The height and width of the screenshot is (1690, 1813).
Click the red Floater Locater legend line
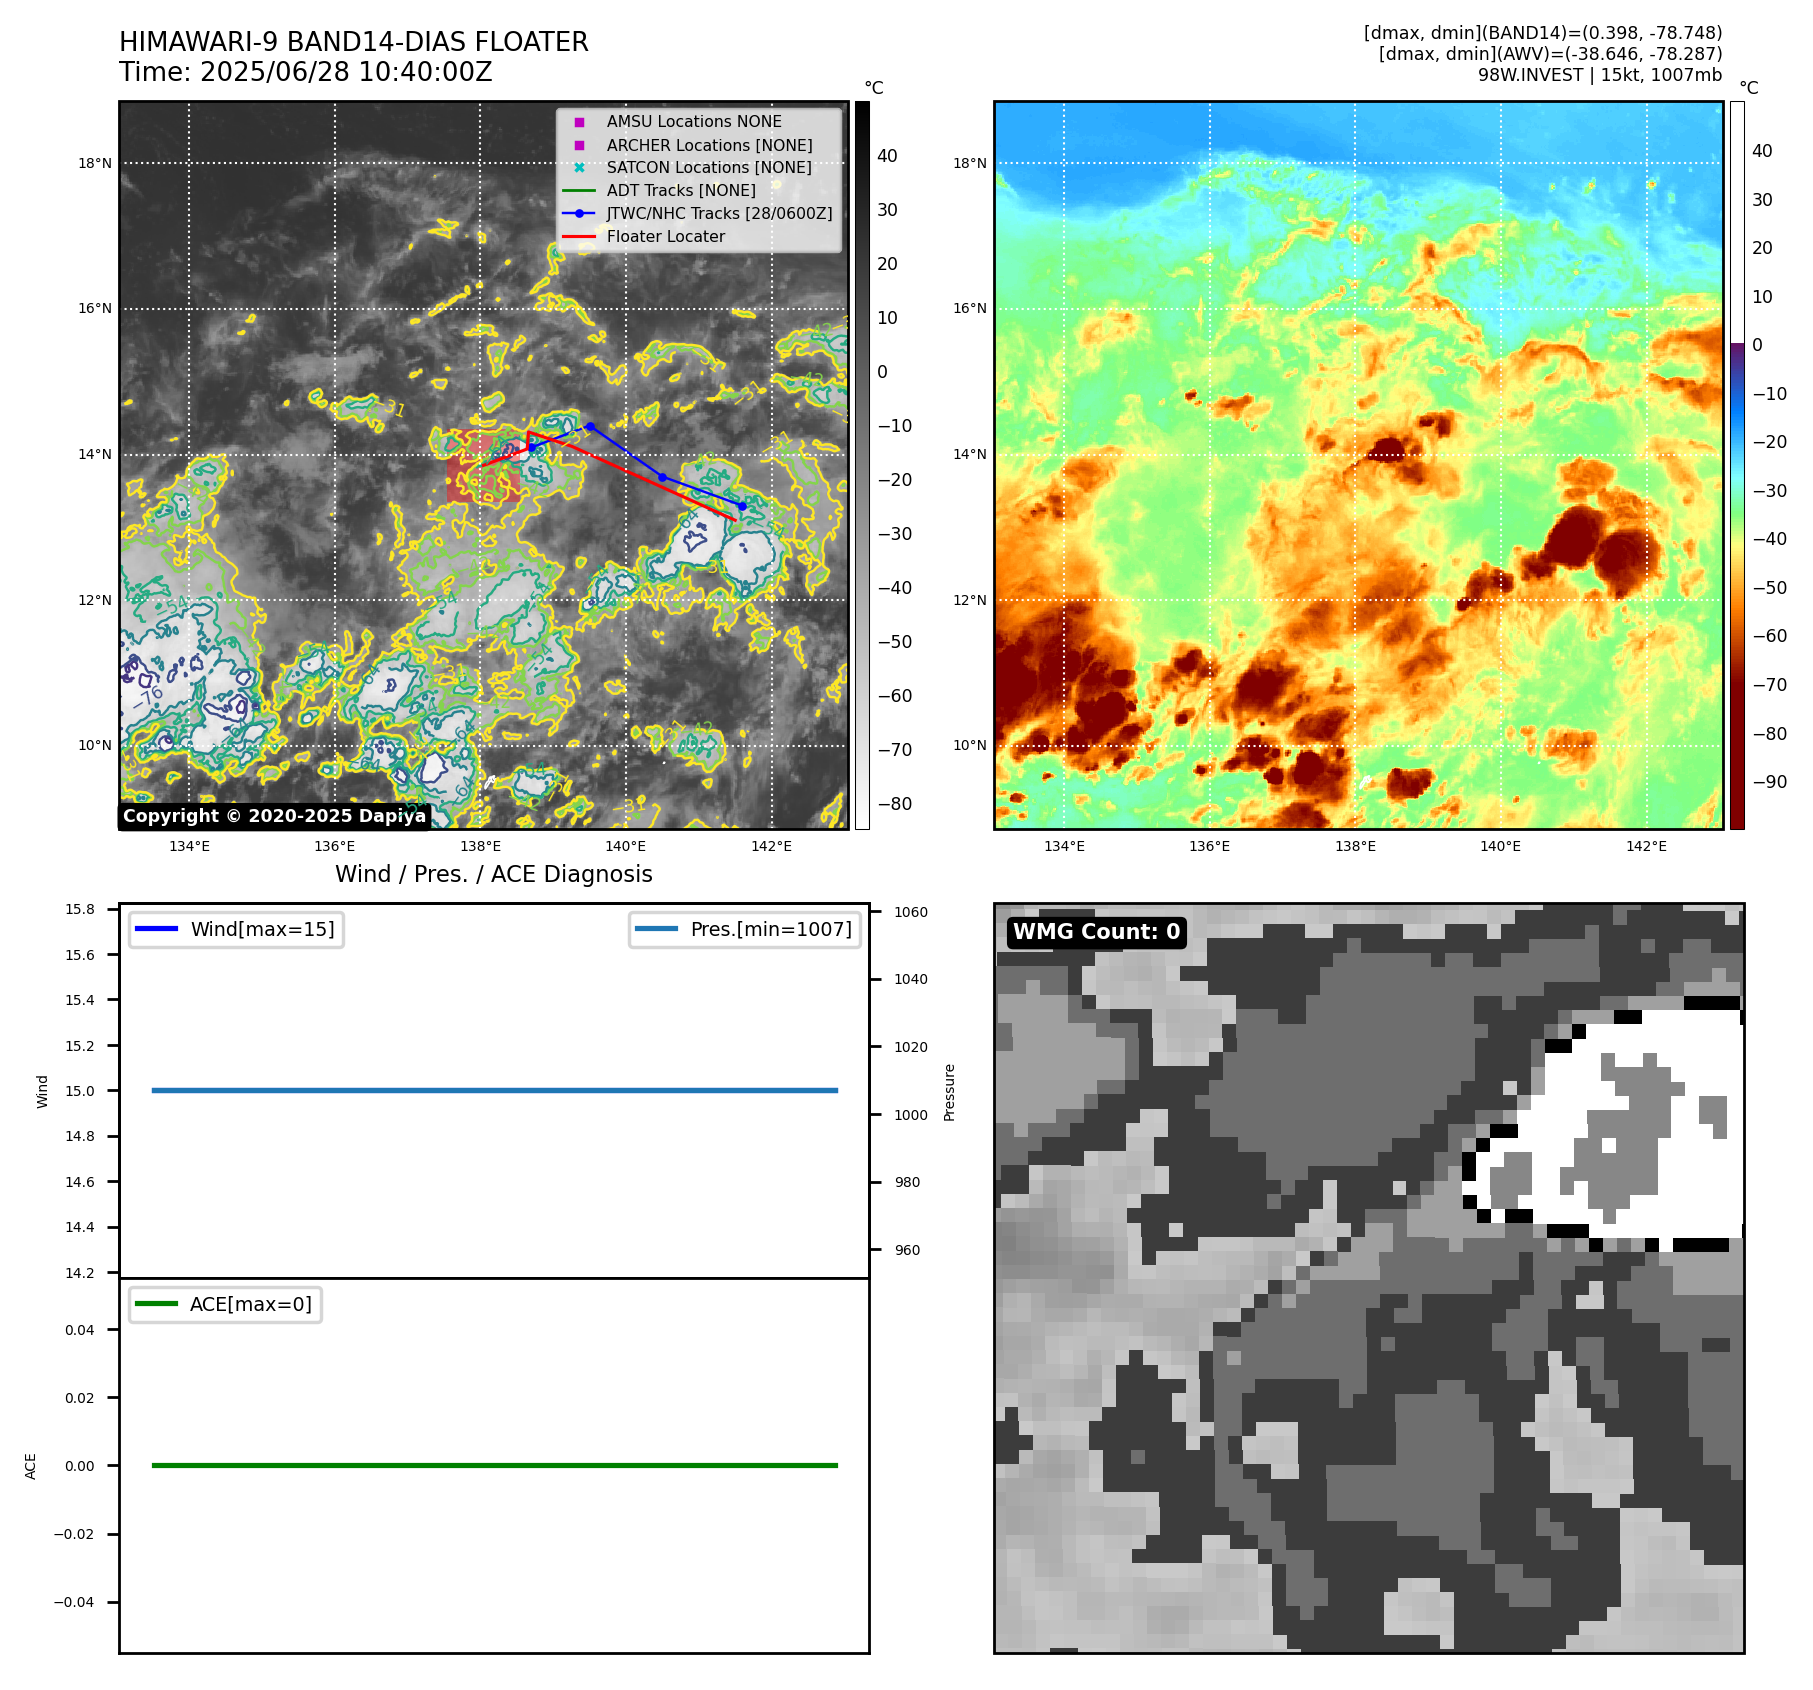click(x=579, y=236)
